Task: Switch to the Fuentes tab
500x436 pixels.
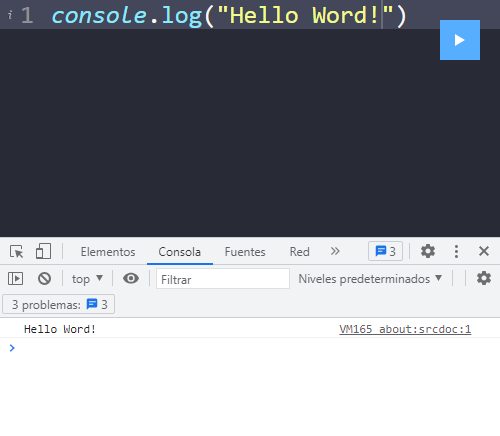Action: 245,252
